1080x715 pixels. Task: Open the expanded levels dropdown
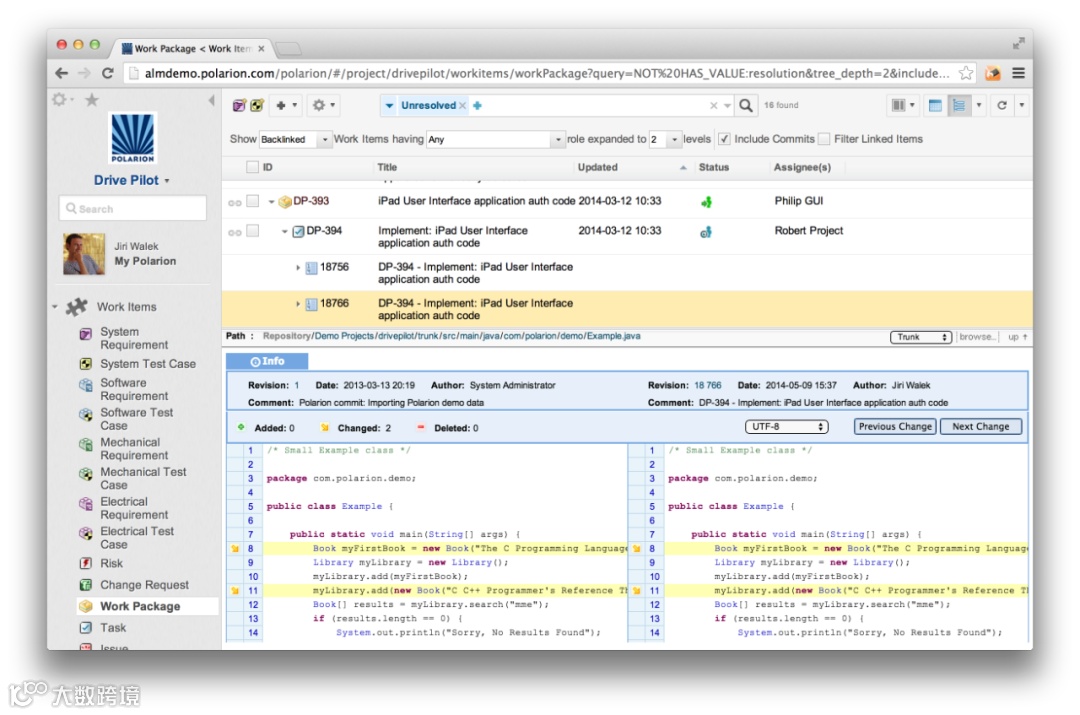665,139
